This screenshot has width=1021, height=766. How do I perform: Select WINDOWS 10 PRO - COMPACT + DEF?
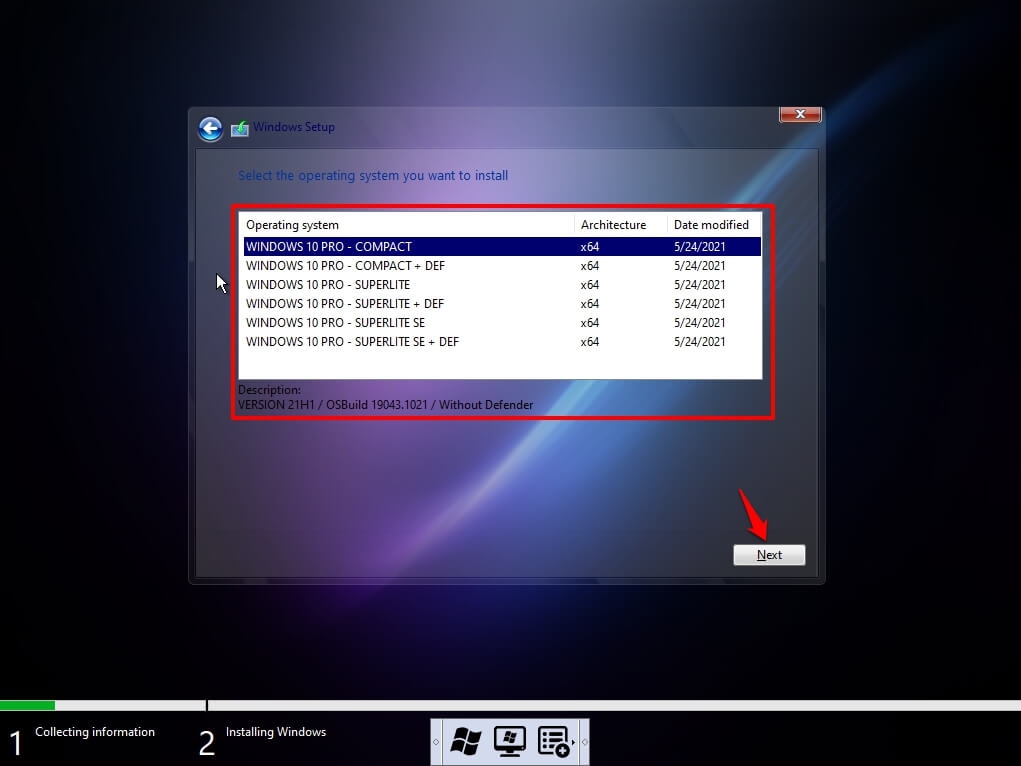[x=345, y=266]
